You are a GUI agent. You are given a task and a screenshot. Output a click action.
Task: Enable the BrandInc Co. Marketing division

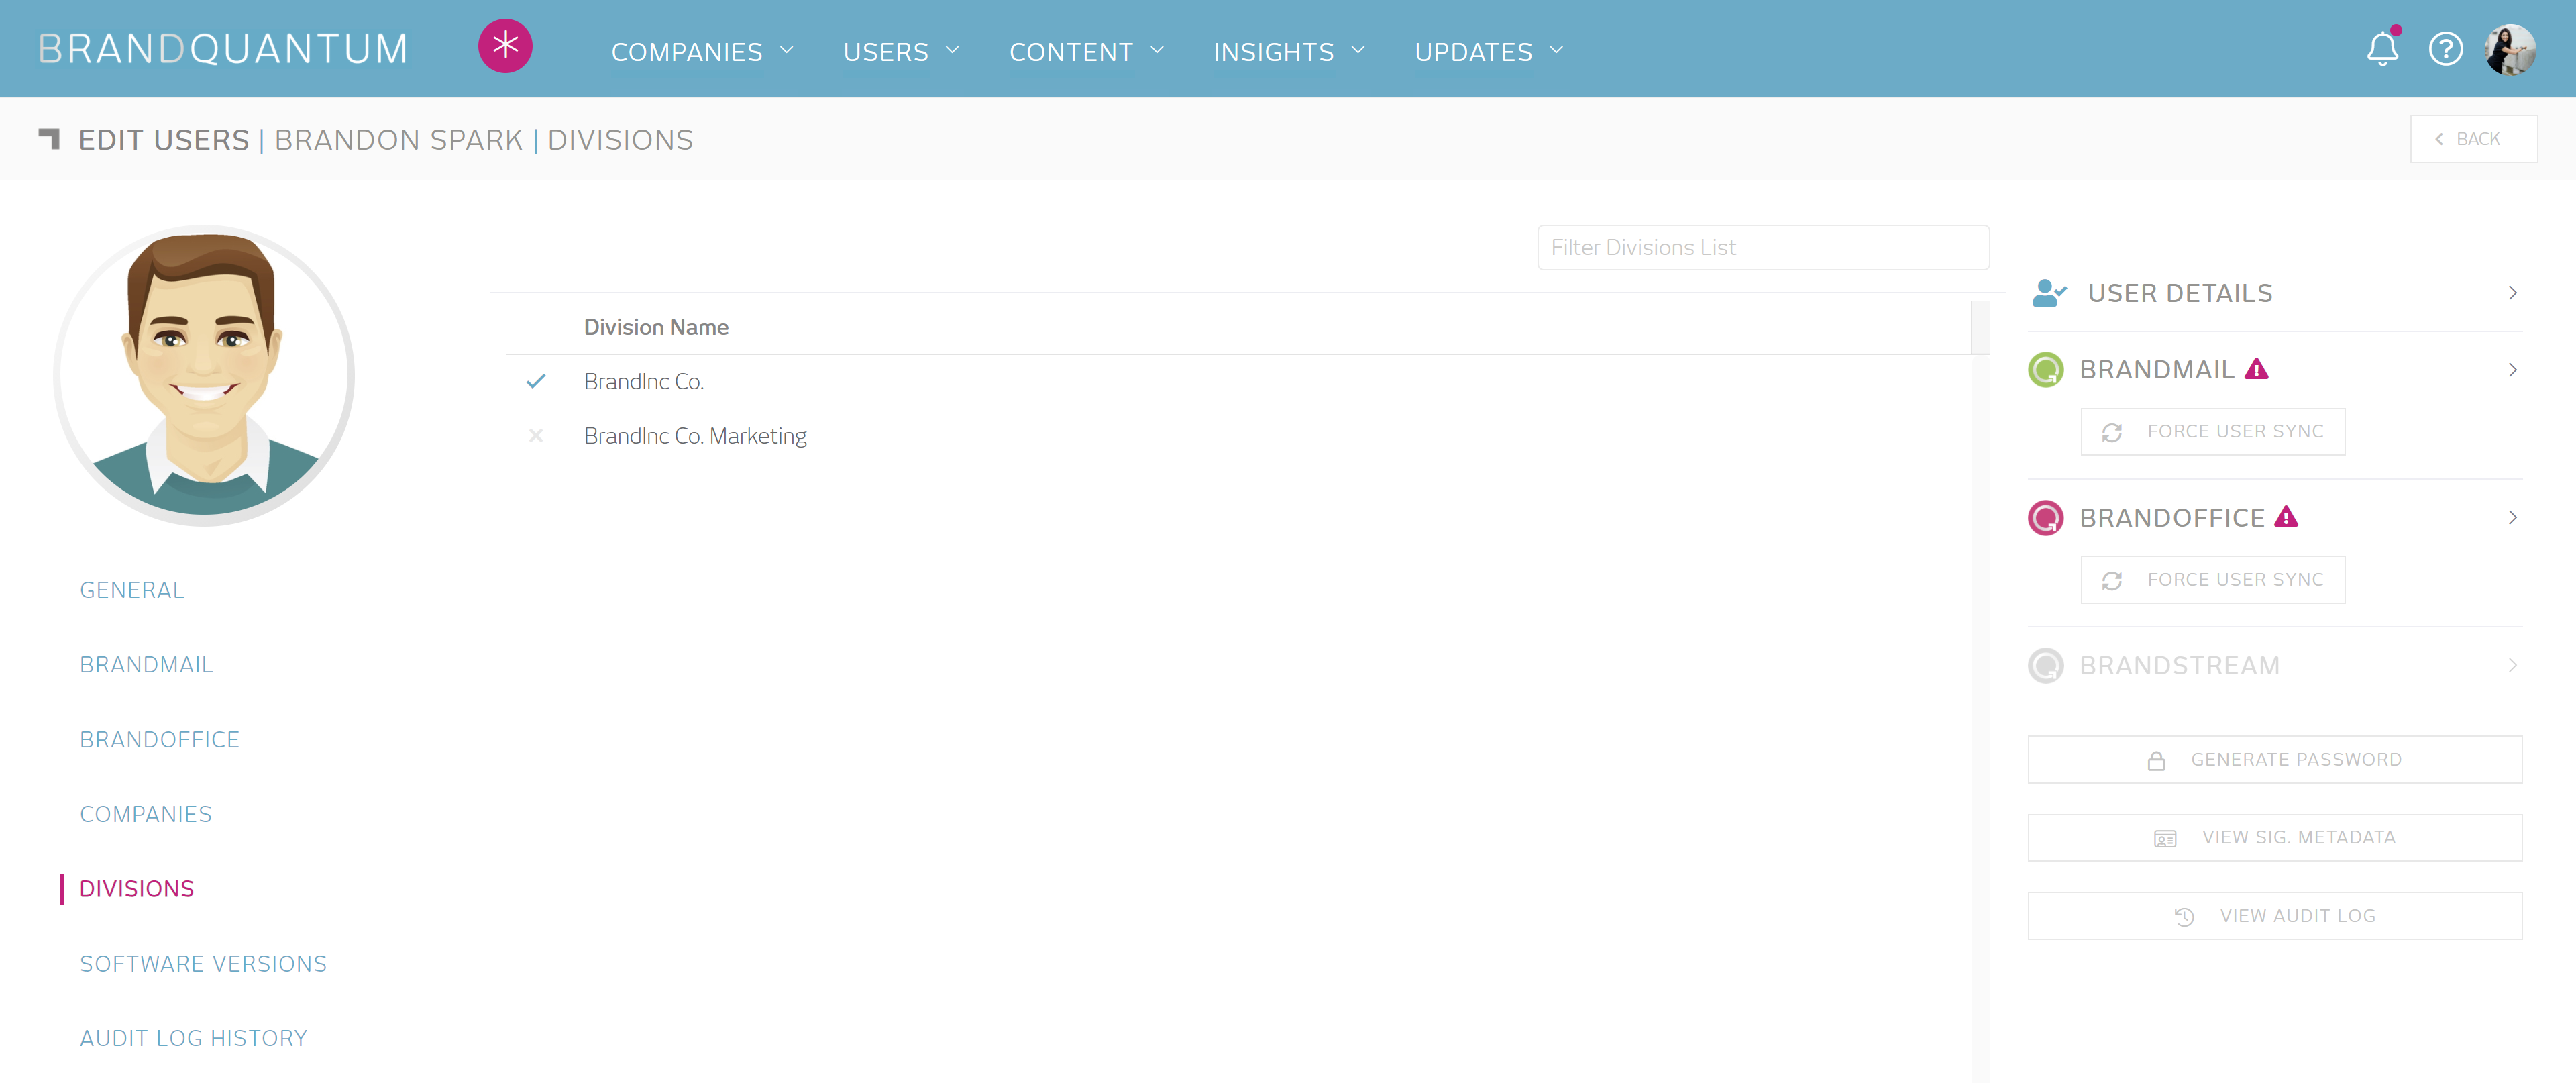pos(536,436)
